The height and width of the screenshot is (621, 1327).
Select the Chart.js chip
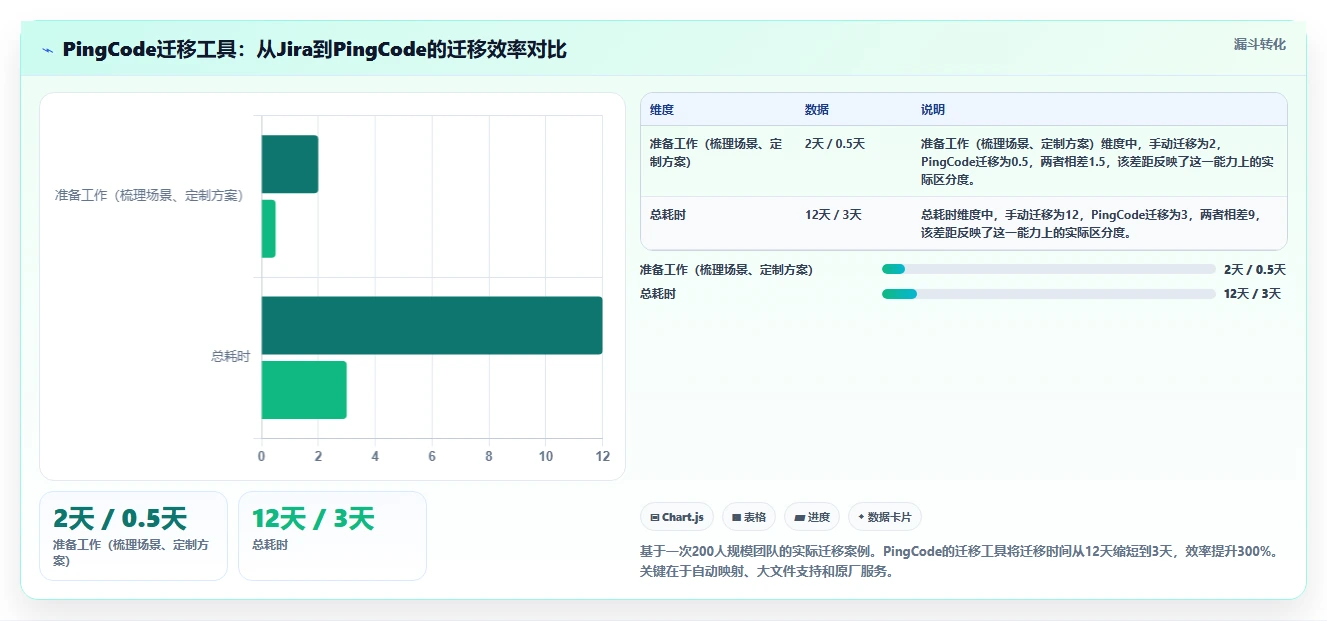(677, 517)
